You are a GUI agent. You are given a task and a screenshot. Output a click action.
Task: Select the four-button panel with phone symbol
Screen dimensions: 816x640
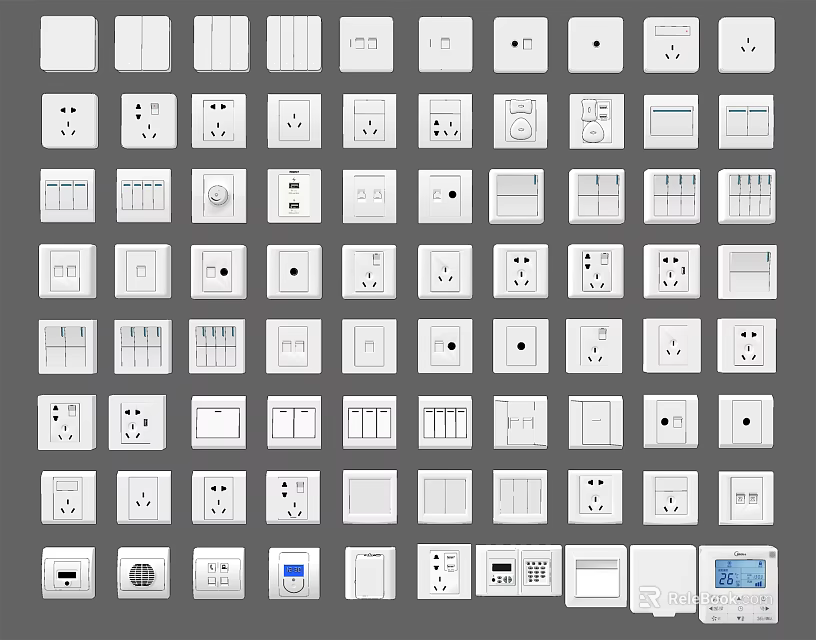point(219,573)
